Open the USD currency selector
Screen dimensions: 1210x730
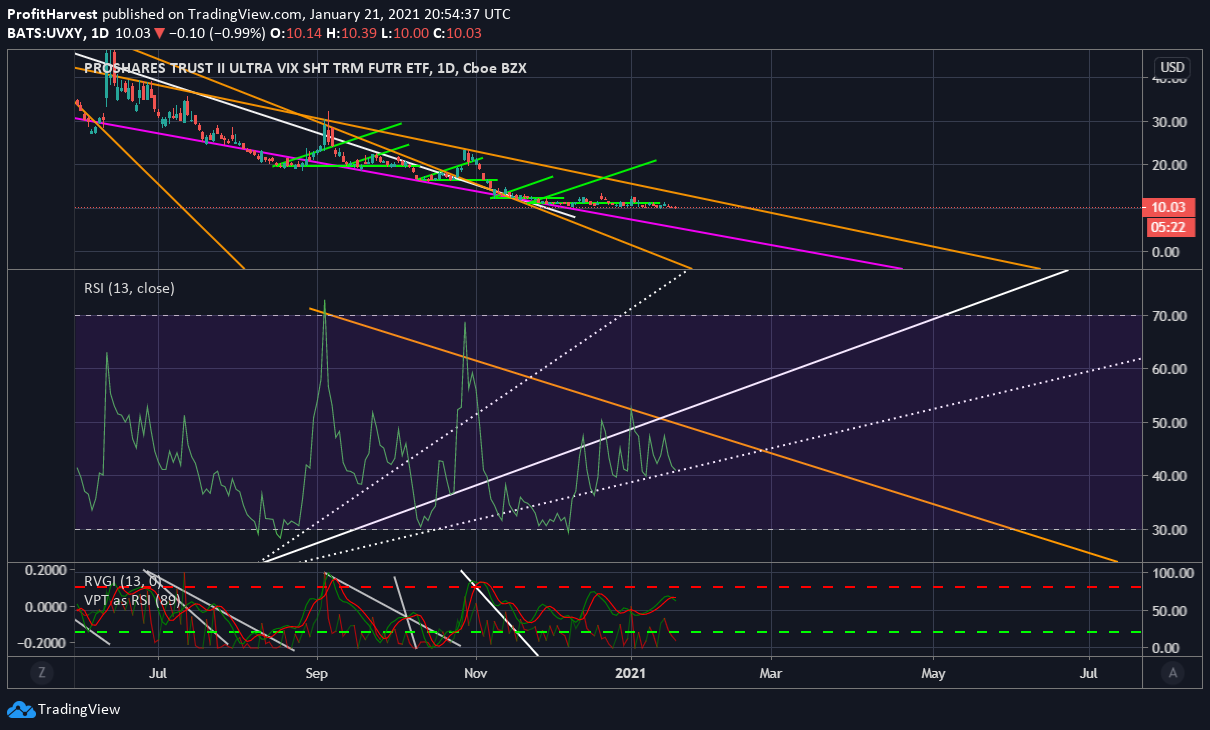1172,67
